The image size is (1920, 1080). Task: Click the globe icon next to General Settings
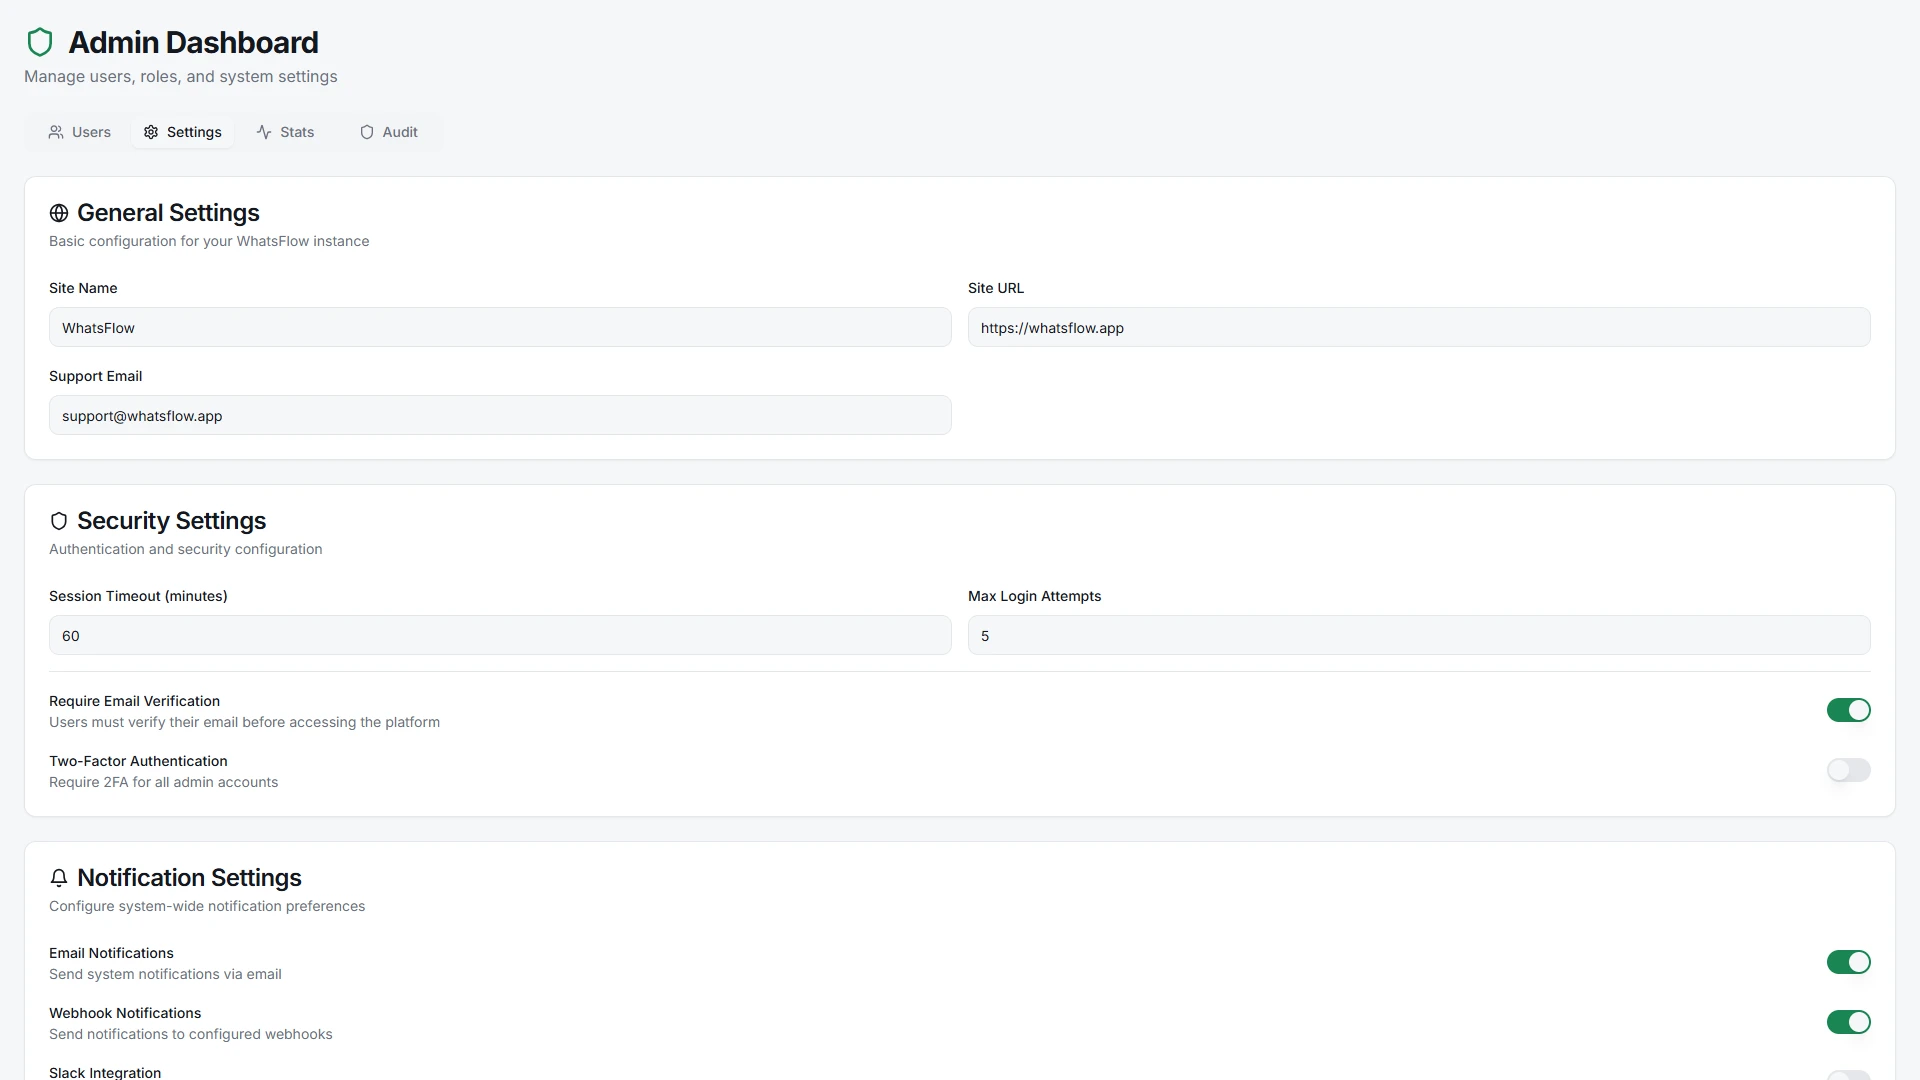click(59, 213)
